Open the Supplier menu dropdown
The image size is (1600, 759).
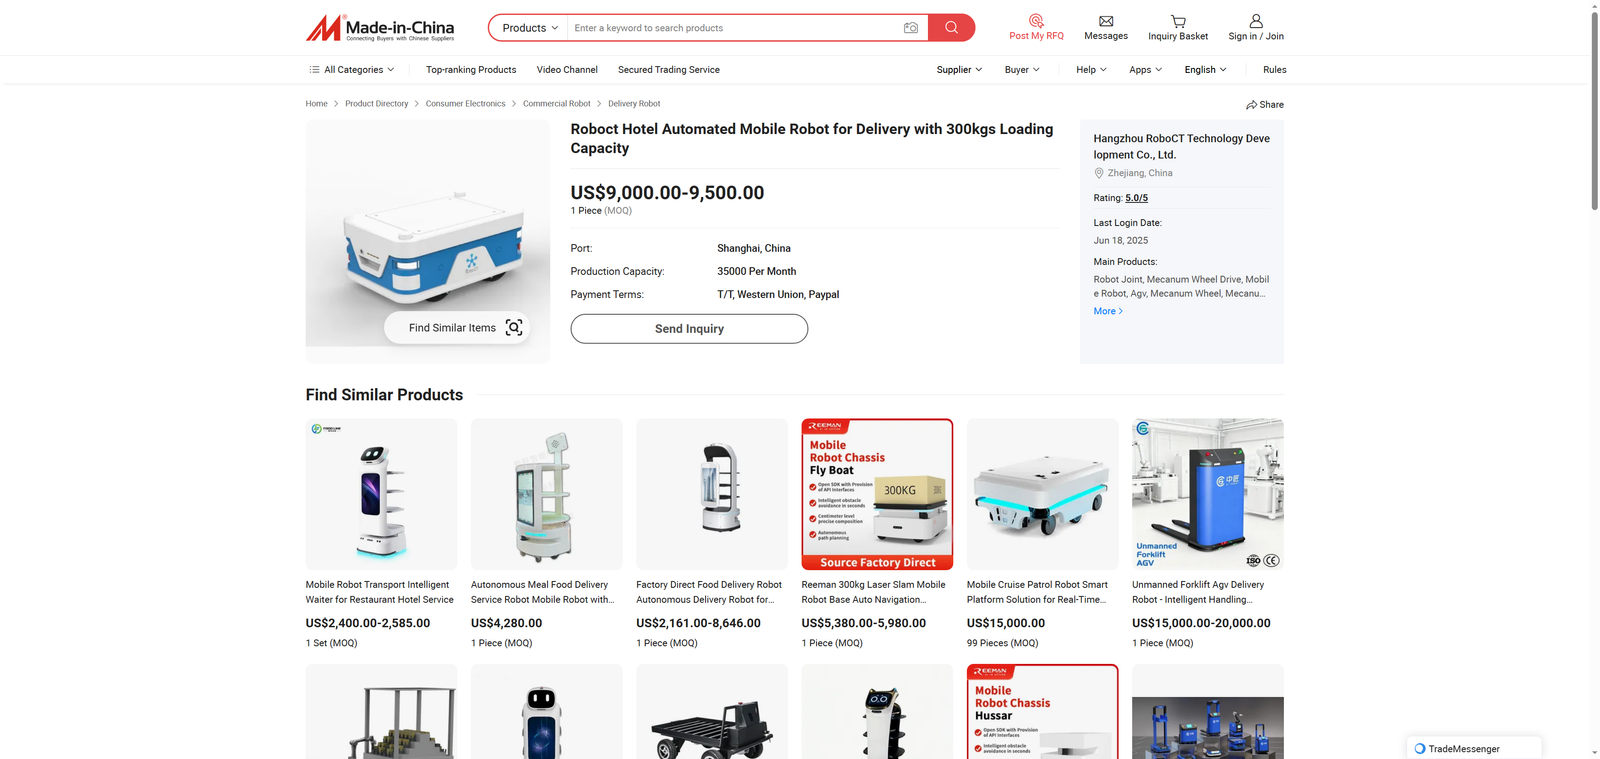pos(959,70)
